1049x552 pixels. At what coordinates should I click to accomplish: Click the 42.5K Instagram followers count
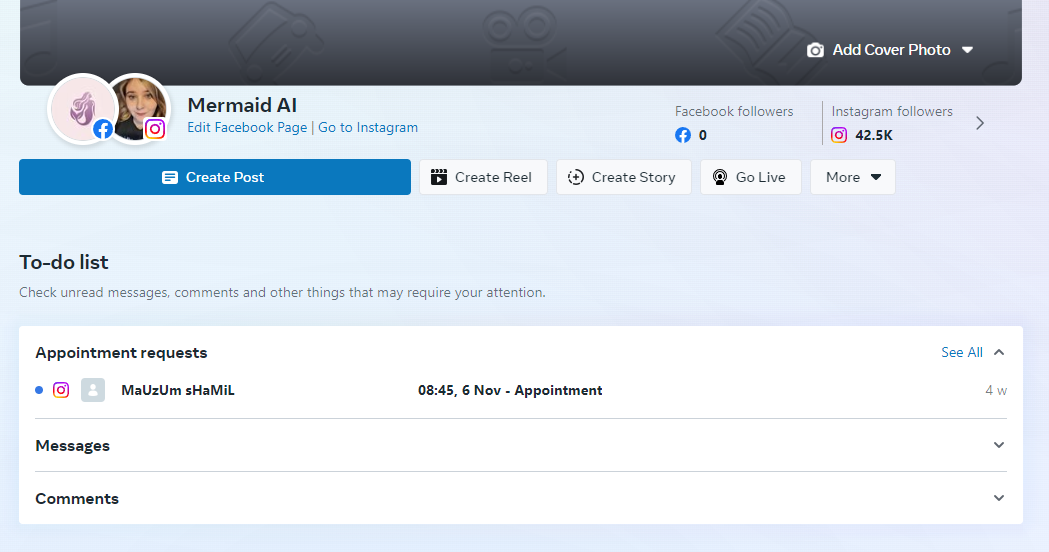coord(874,135)
